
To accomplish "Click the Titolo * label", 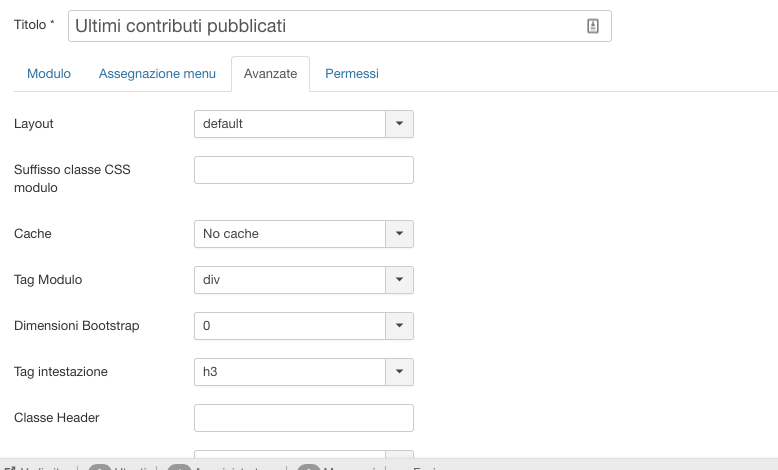I will (x=34, y=25).
